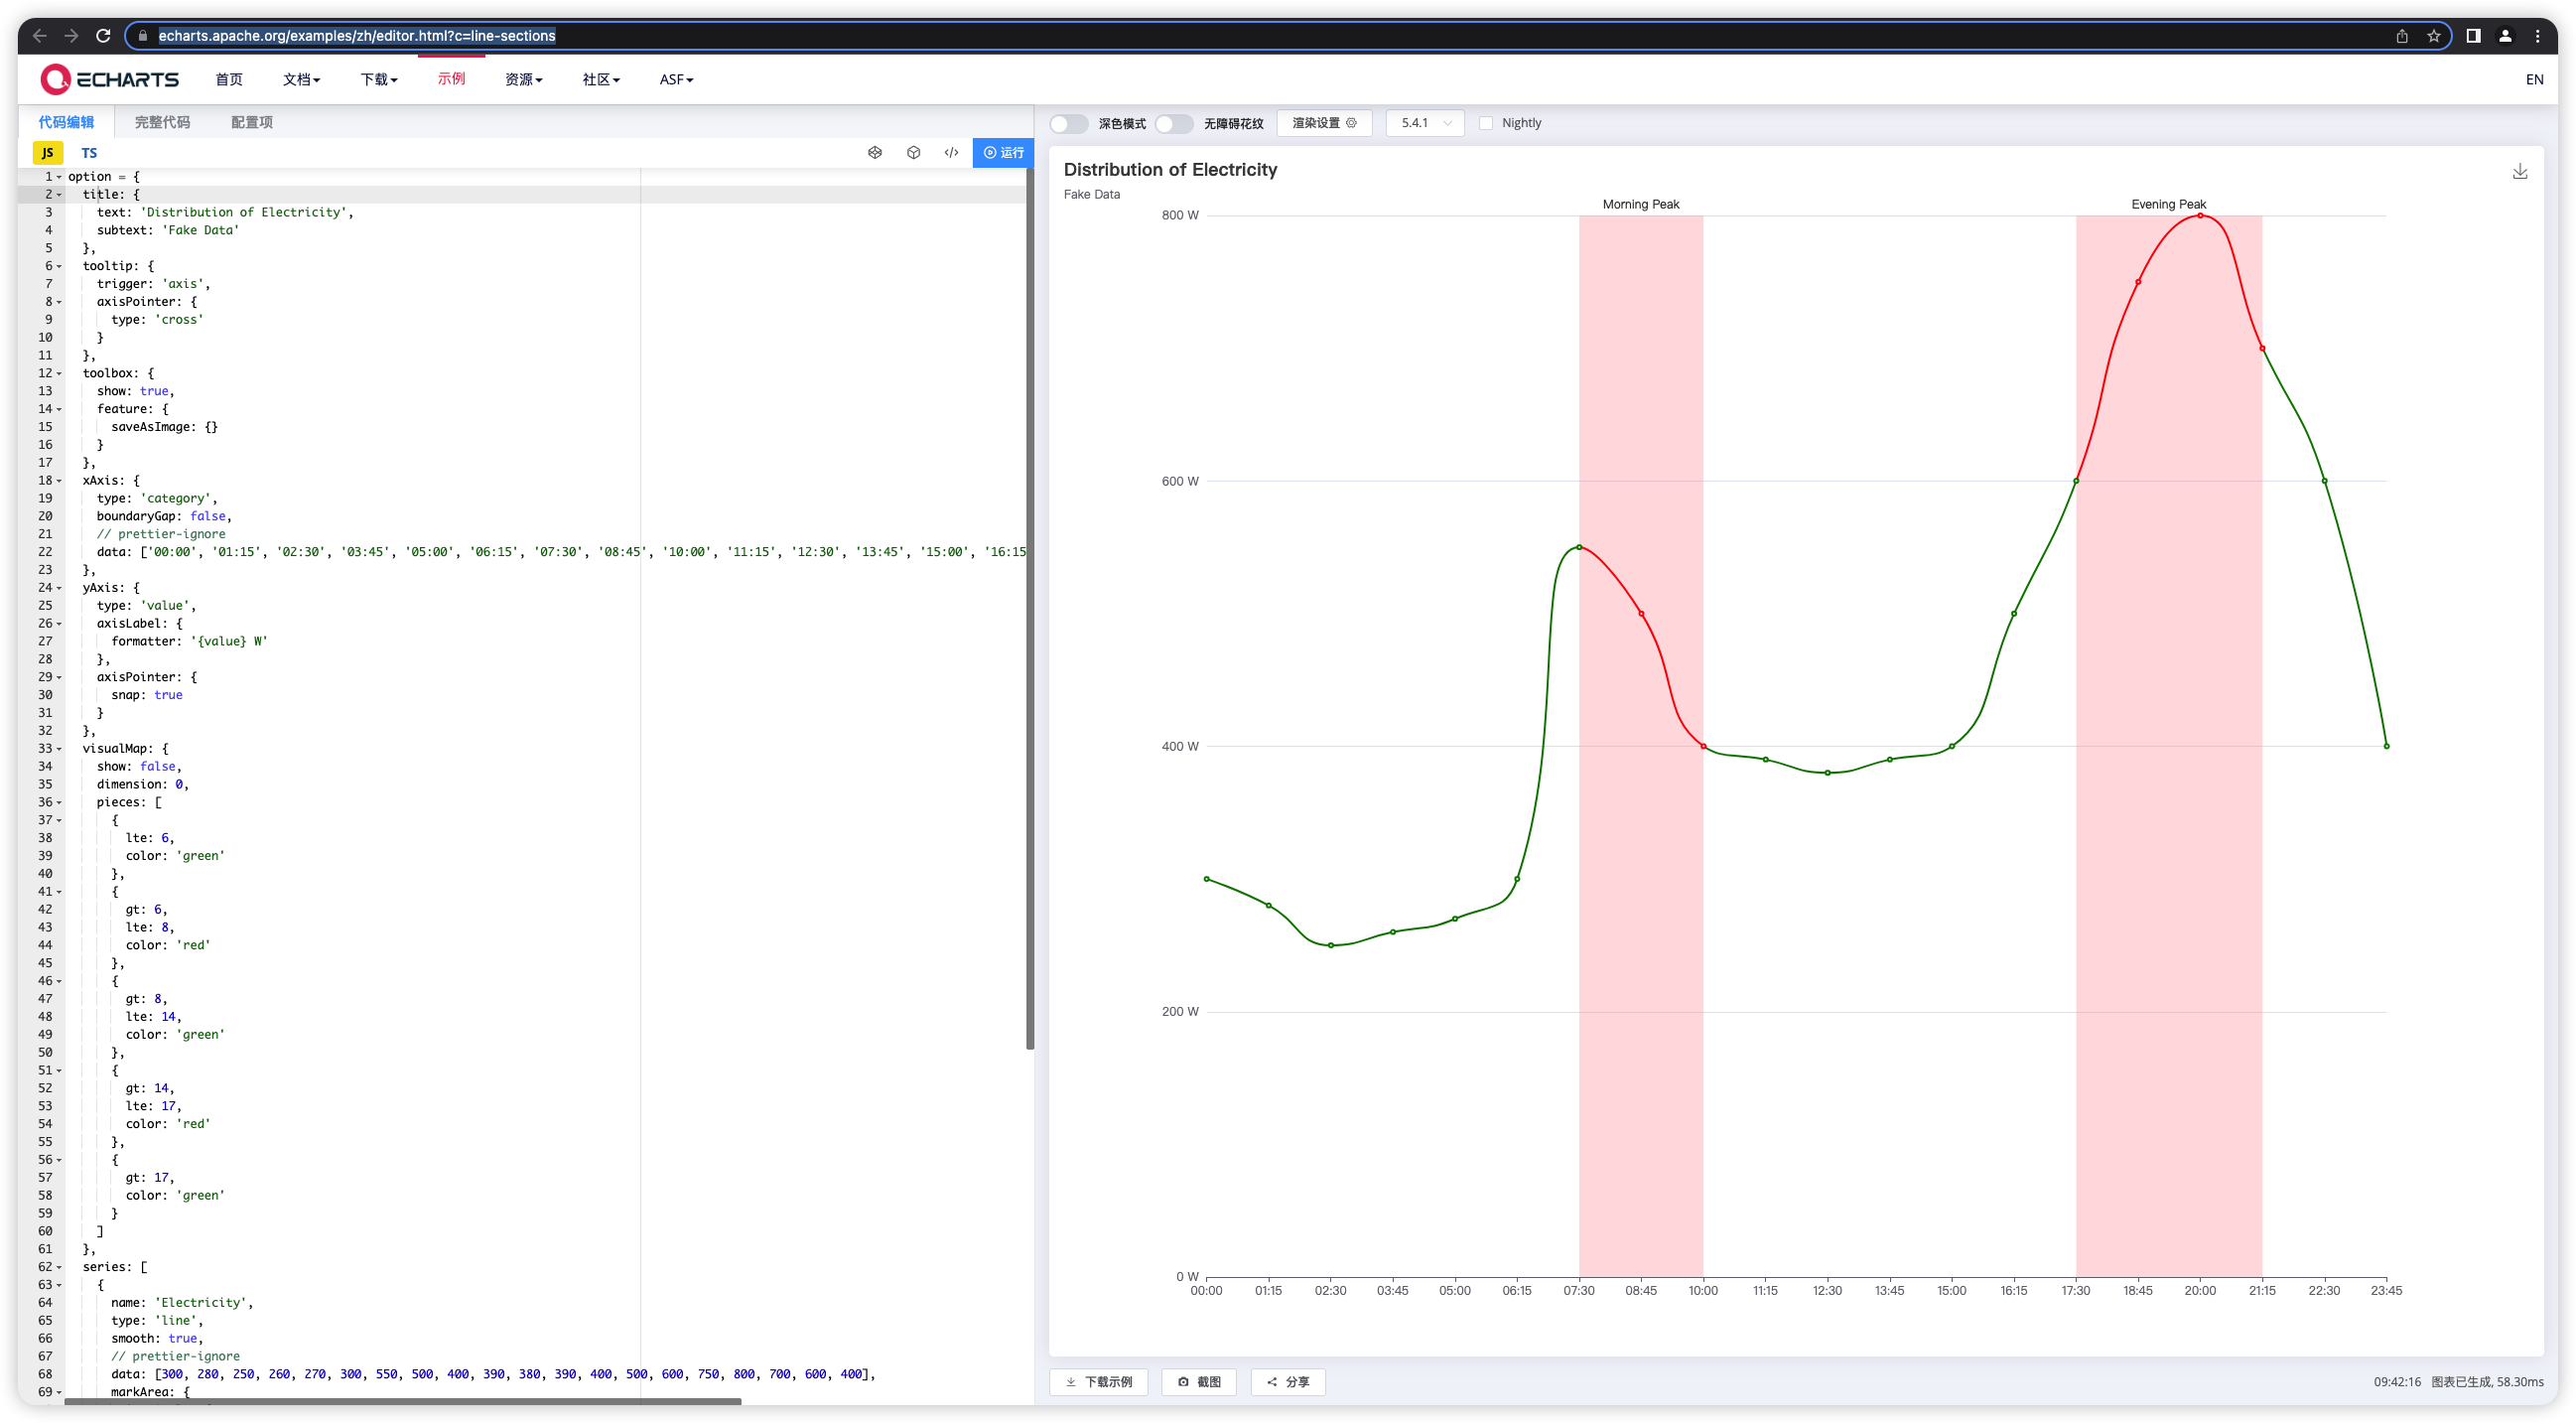The height and width of the screenshot is (1423, 2576).
Task: Click the ECharts logo
Action: pos(110,79)
